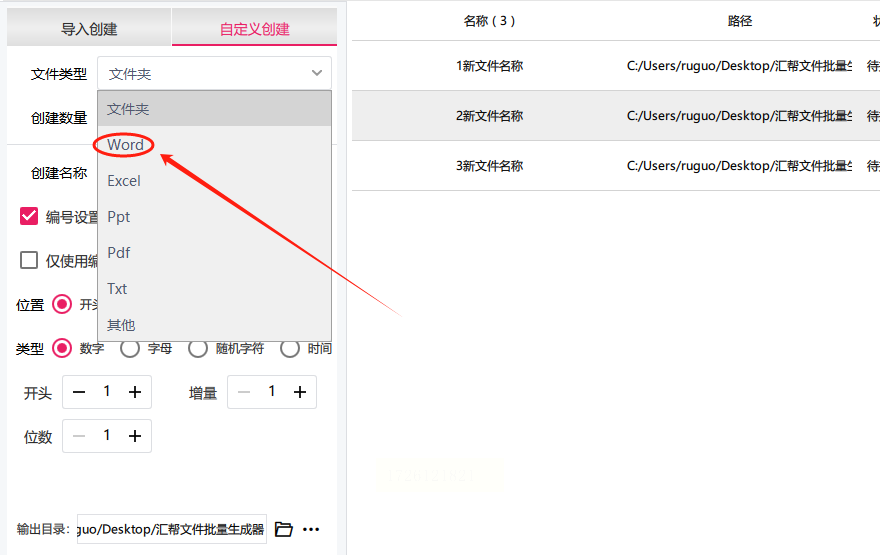This screenshot has height=555, width=880.
Task: Increase the 位数 value with plus
Action: point(135,435)
